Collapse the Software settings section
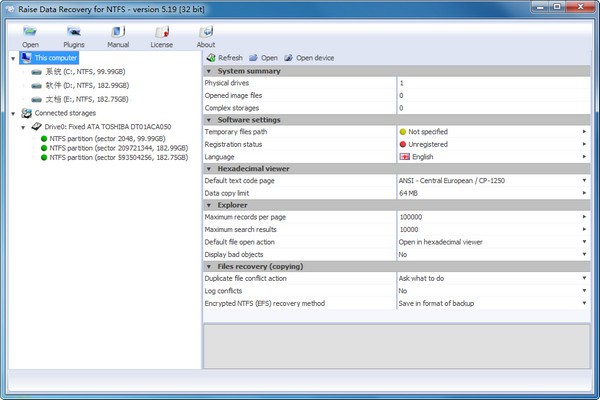600x400 pixels. coord(209,120)
